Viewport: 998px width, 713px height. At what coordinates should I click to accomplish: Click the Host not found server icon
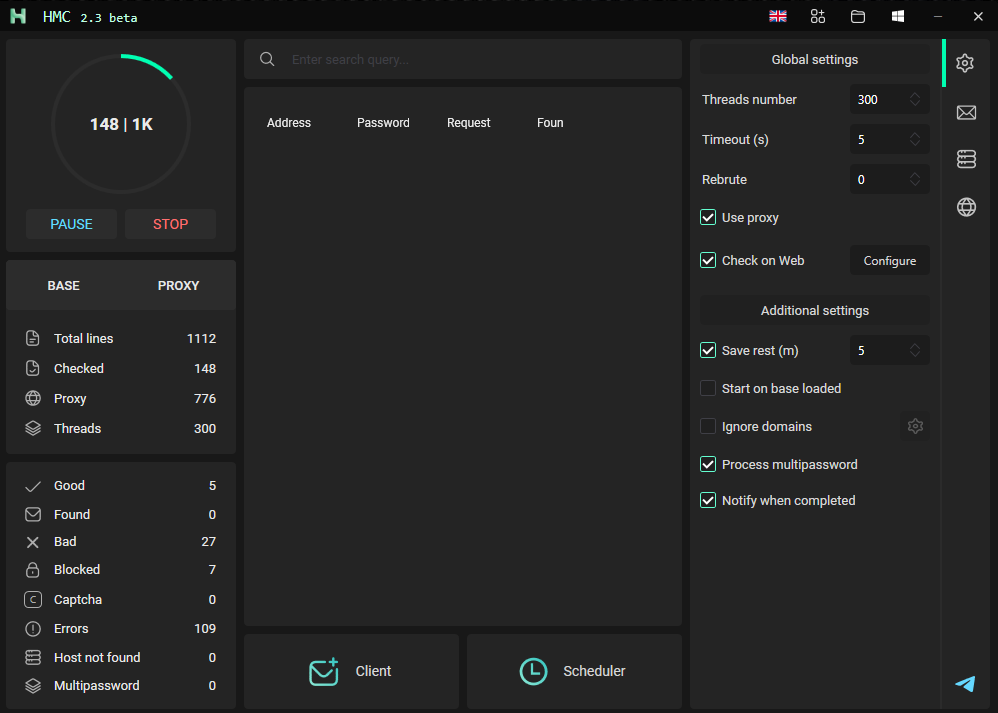(x=33, y=658)
